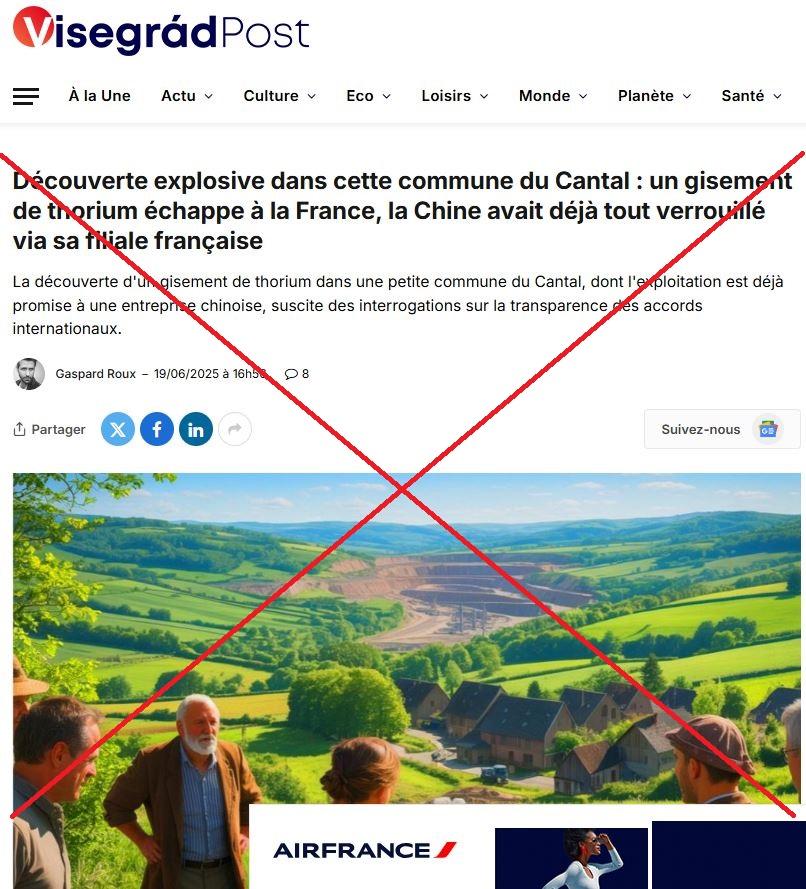Open the comments bubble icon showing 8
The height and width of the screenshot is (889, 806).
point(291,374)
